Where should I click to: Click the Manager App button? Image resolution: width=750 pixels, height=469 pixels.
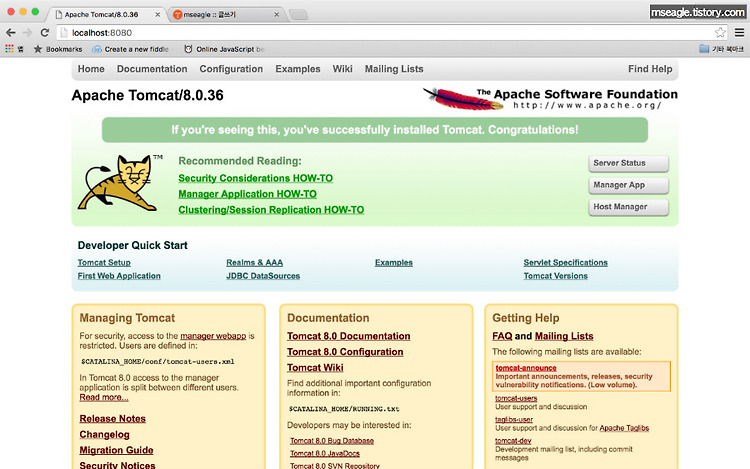click(629, 185)
